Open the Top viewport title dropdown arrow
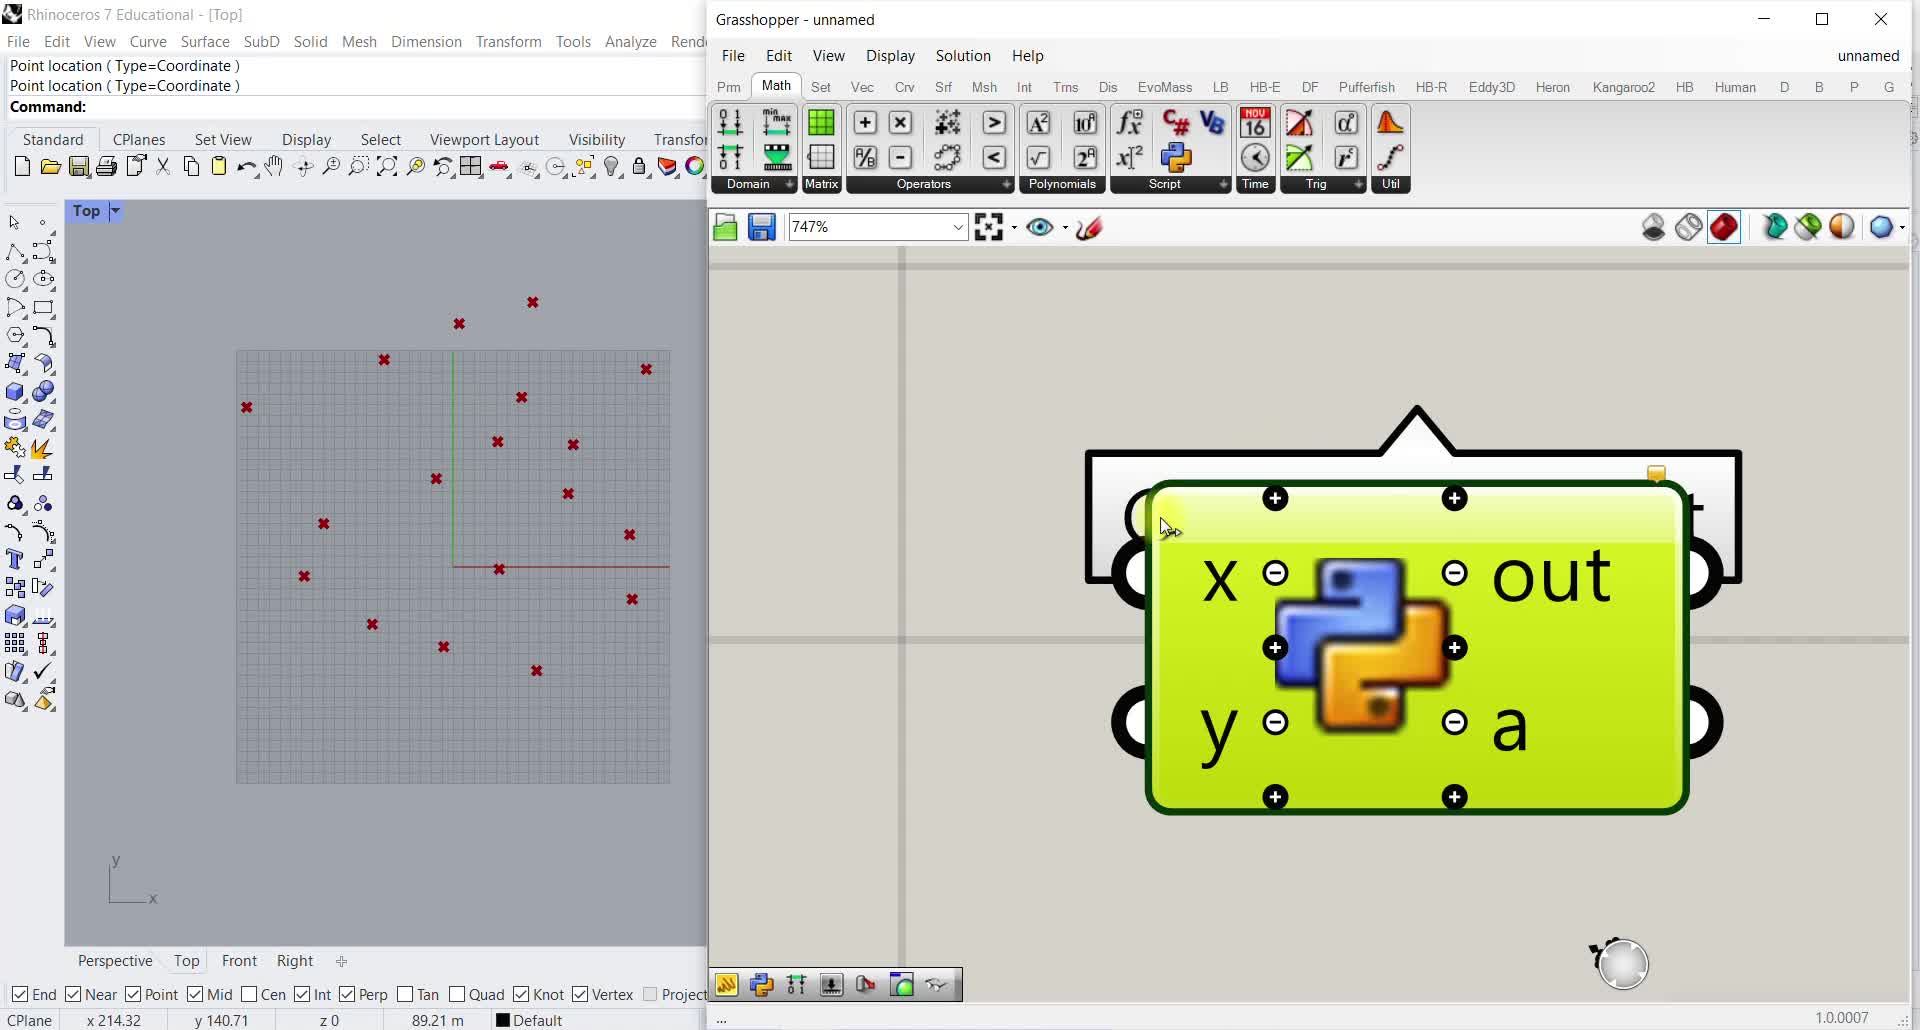This screenshot has width=1920, height=1030. (115, 211)
